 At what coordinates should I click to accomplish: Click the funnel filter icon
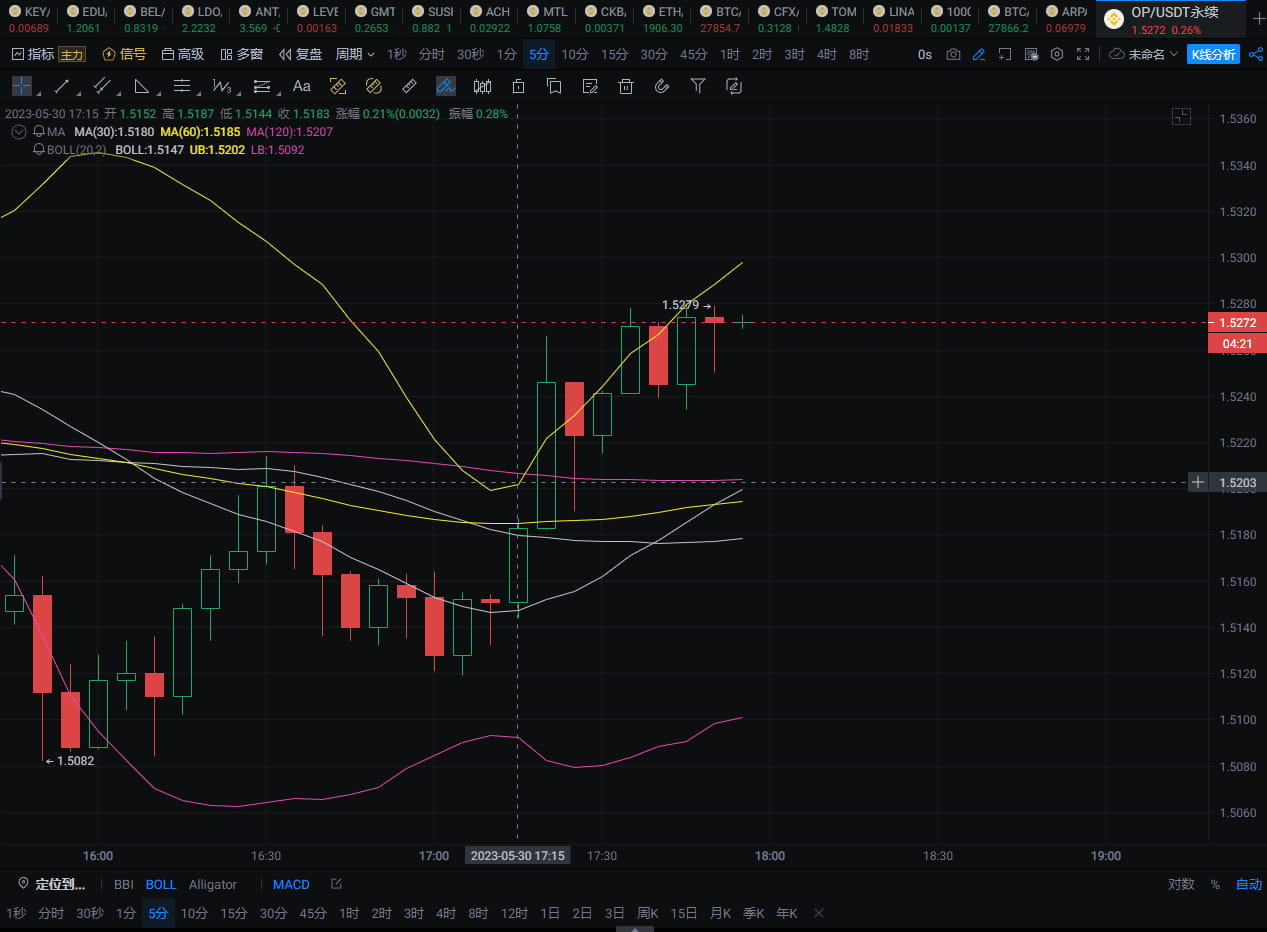click(x=698, y=86)
